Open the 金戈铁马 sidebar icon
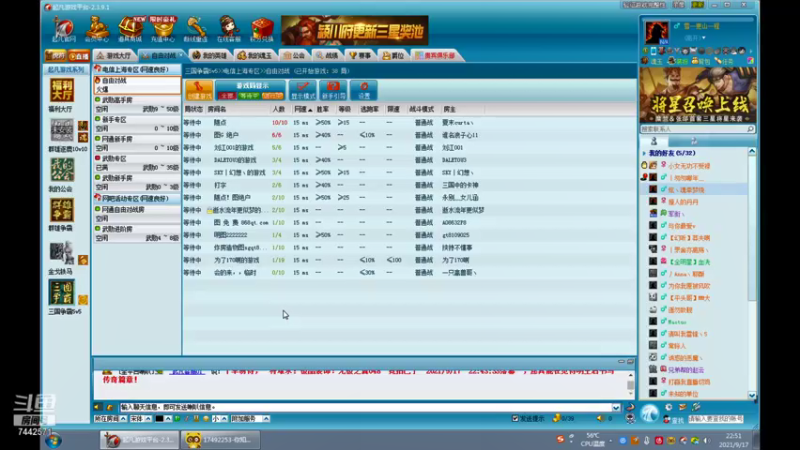 (62, 252)
